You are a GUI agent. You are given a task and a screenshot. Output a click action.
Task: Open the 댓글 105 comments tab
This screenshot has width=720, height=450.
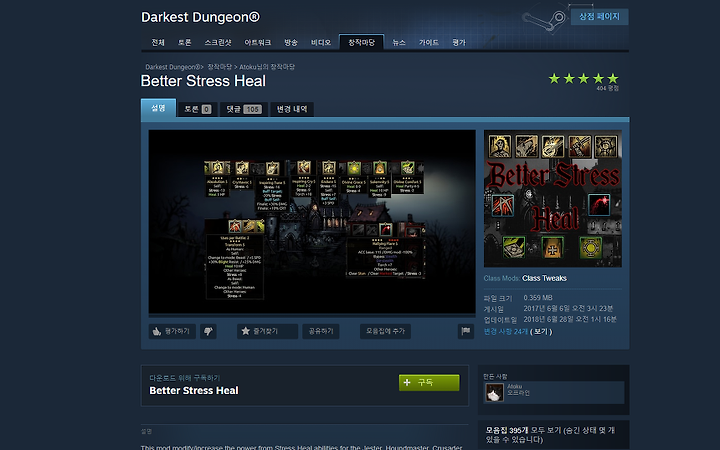244,109
